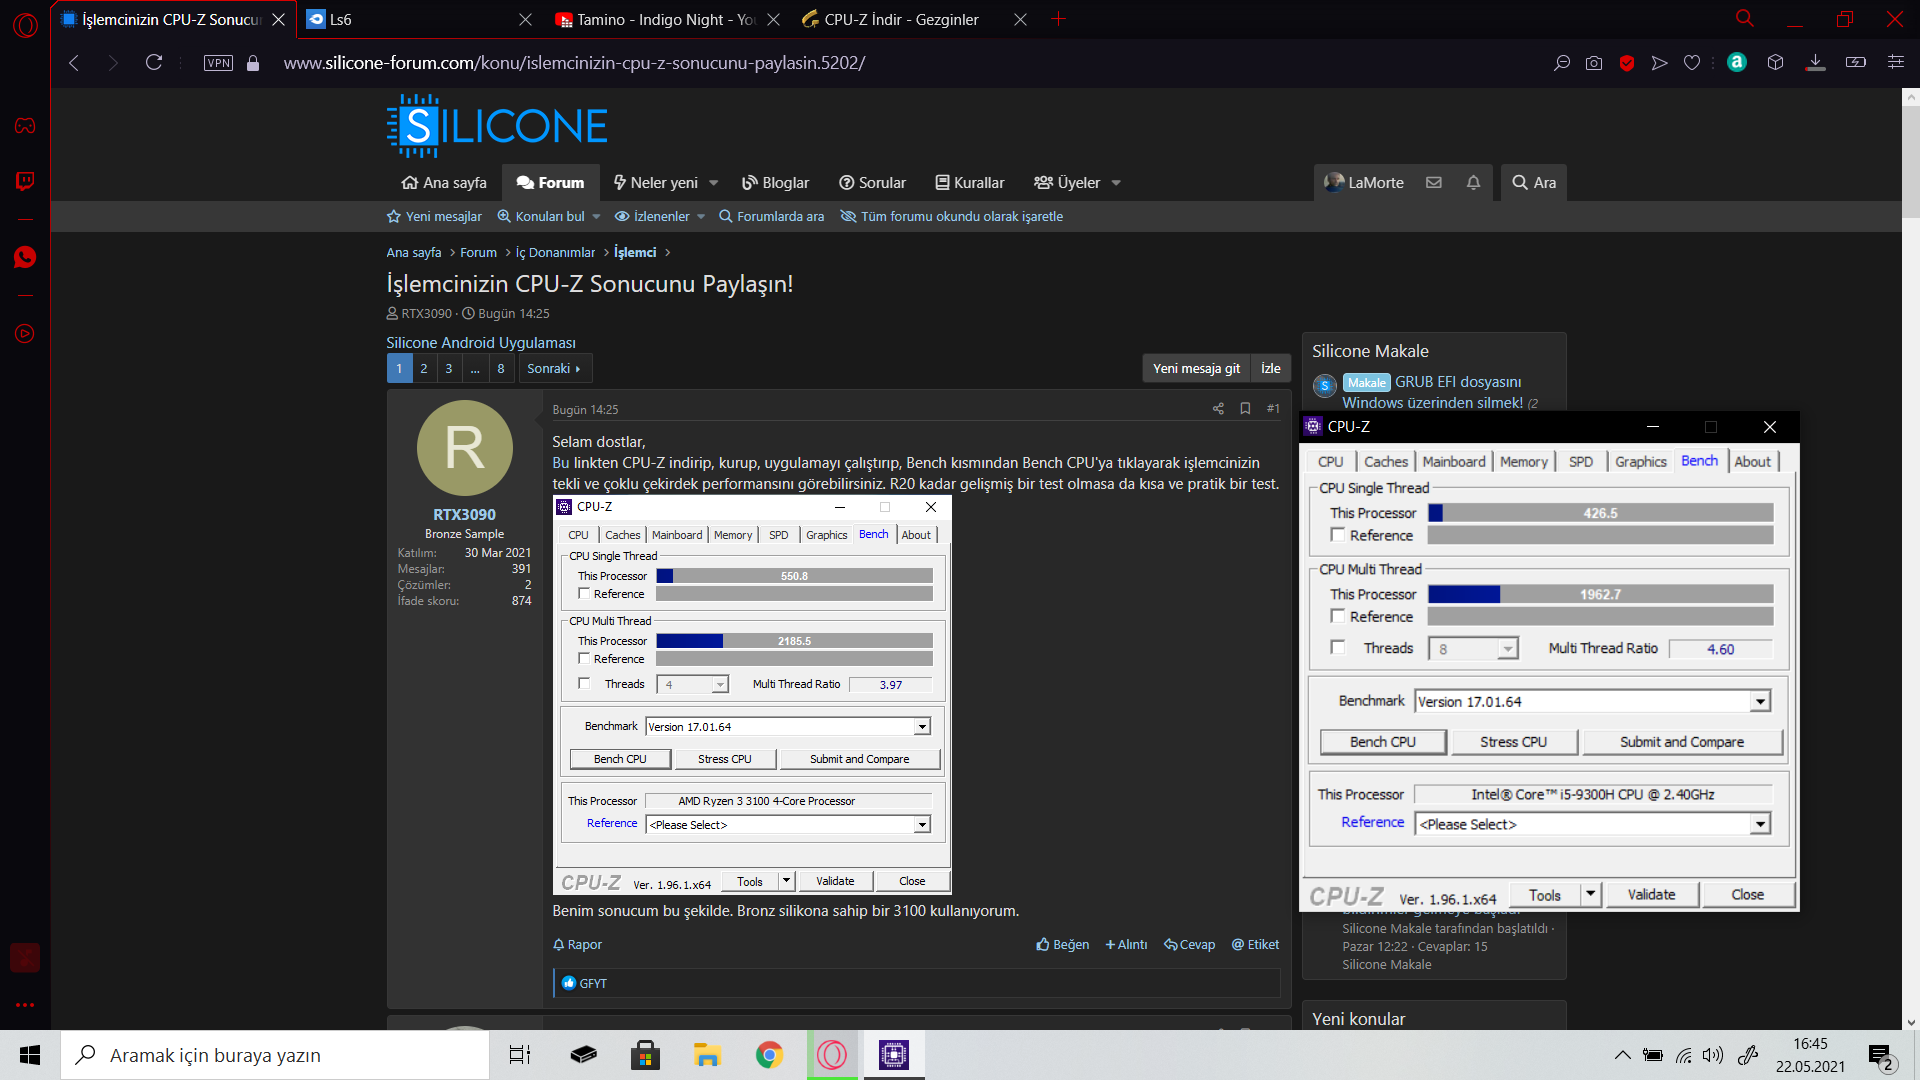Switch to the Memory tab in CPU-Z

click(1524, 462)
